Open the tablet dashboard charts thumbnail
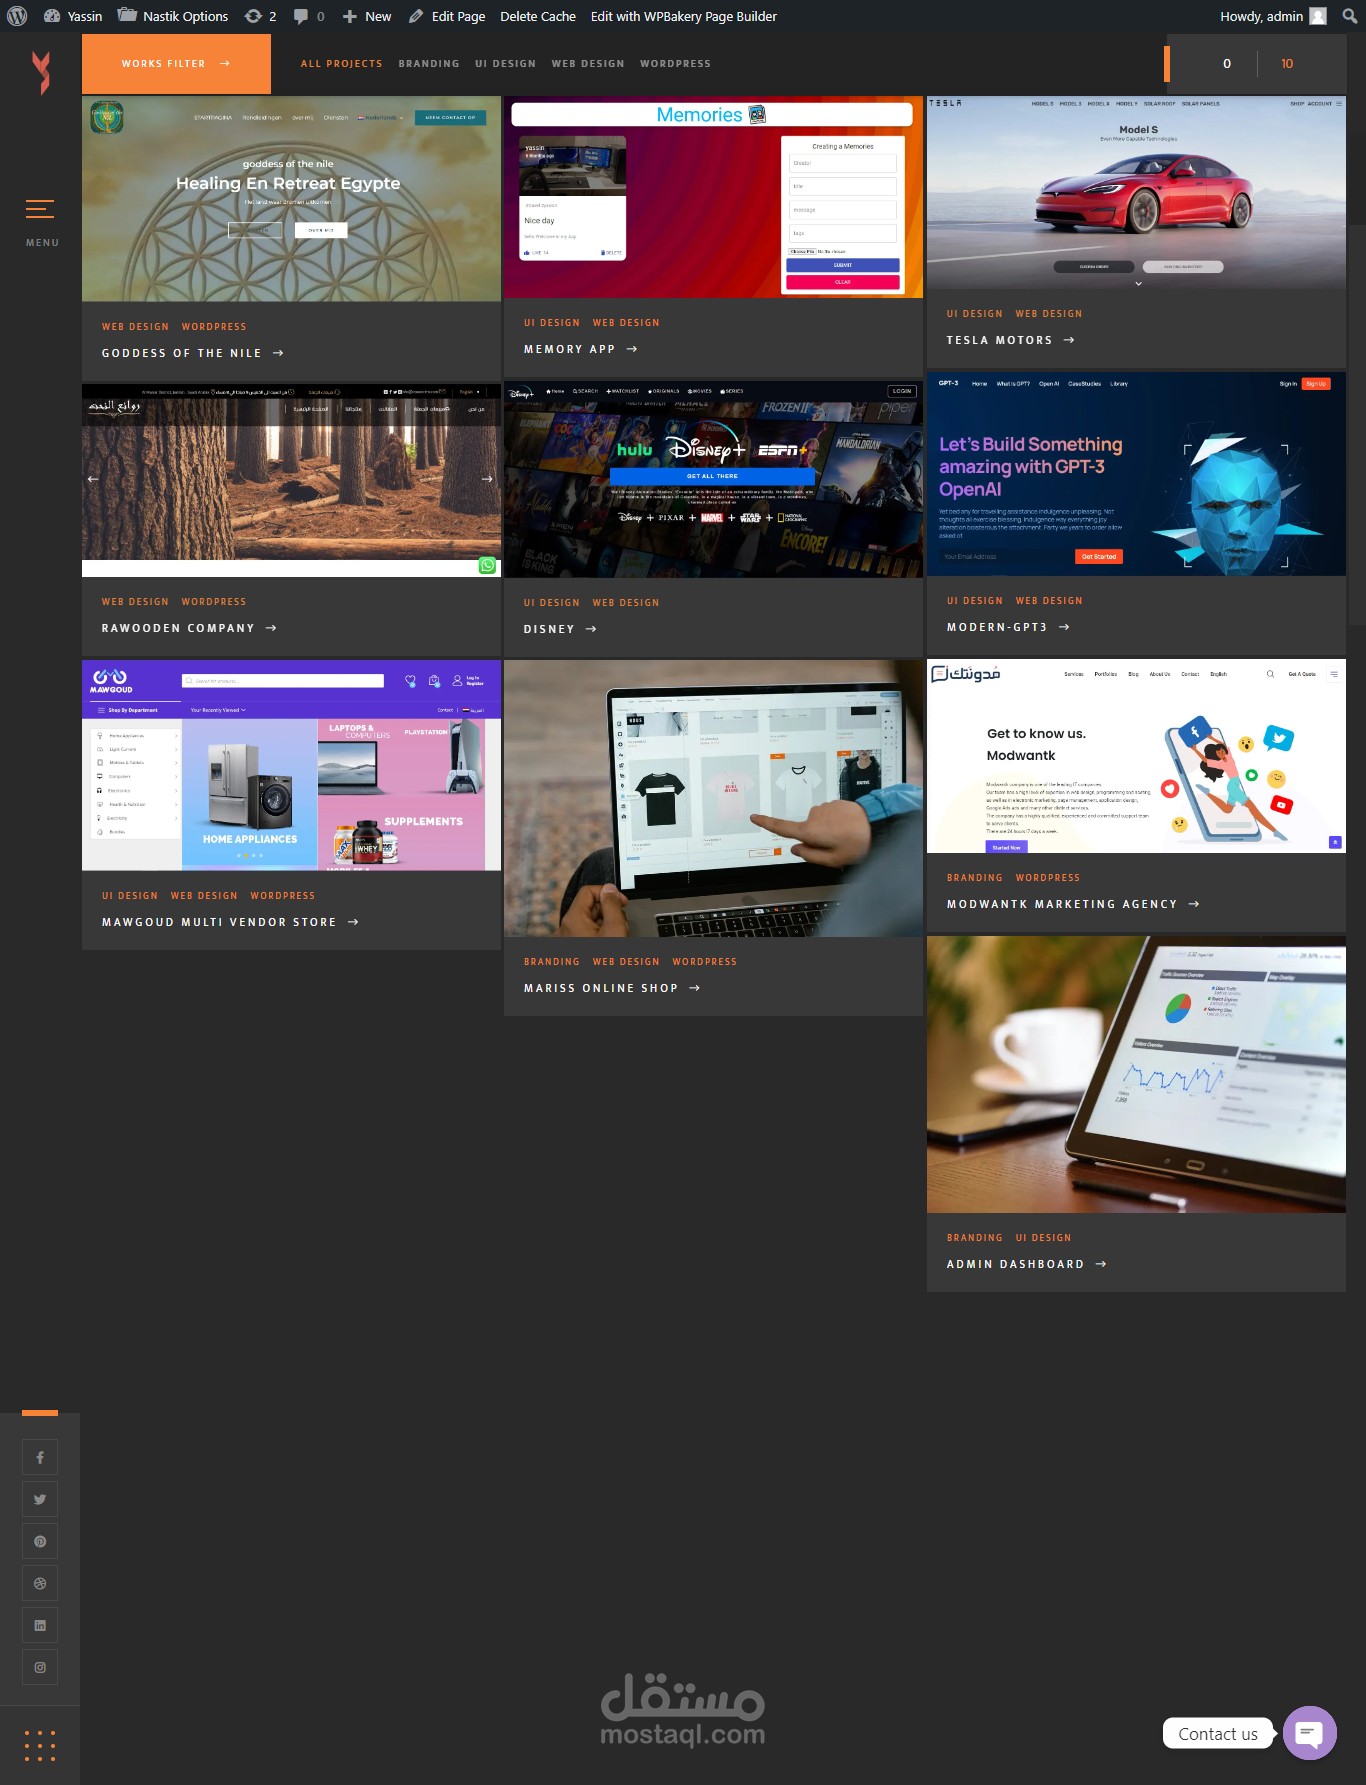The image size is (1366, 1785). 1136,1075
